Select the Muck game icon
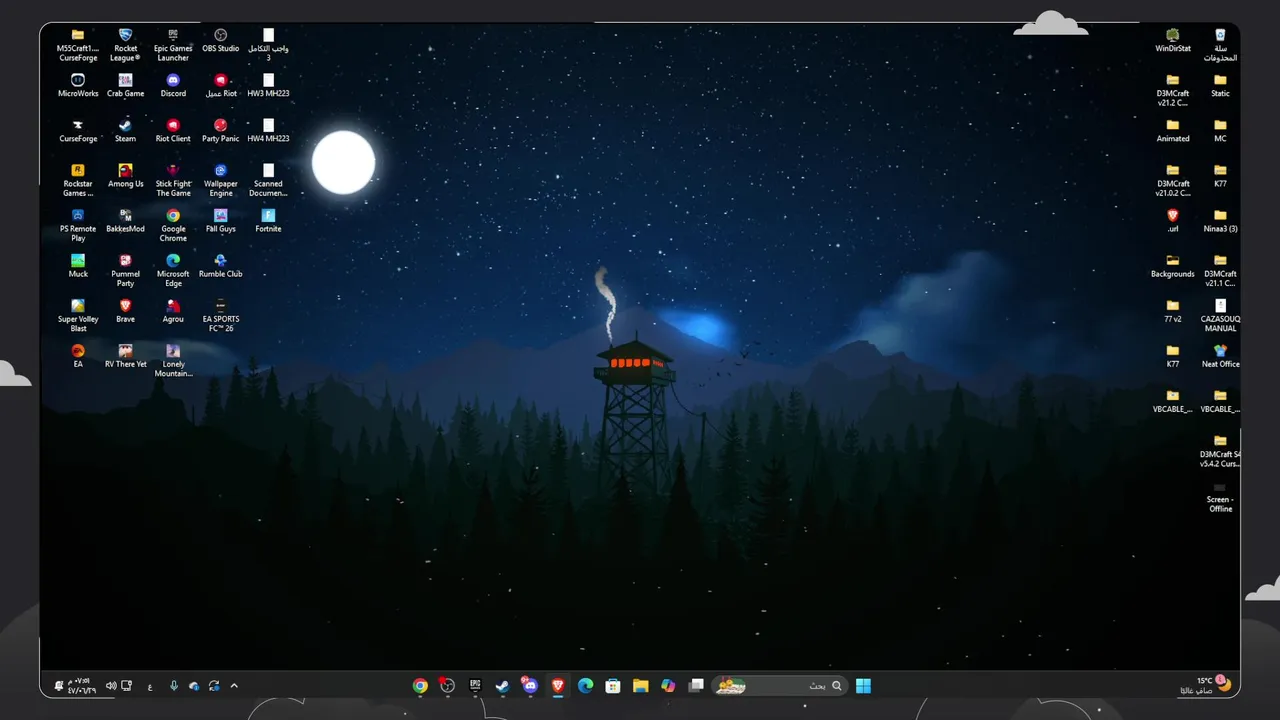Viewport: 1280px width, 720px height. (78, 266)
